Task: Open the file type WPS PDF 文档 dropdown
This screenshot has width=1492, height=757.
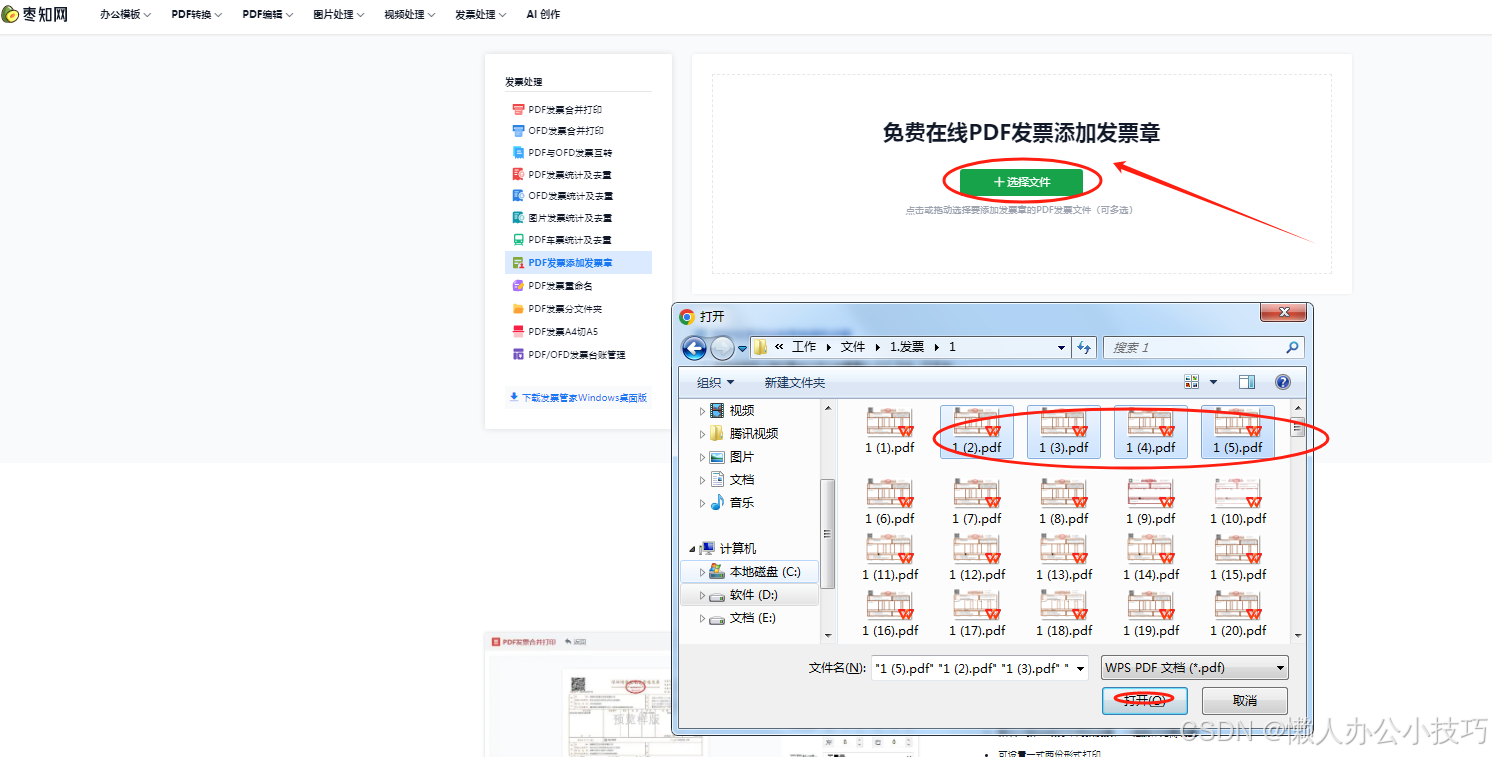Action: (1194, 668)
